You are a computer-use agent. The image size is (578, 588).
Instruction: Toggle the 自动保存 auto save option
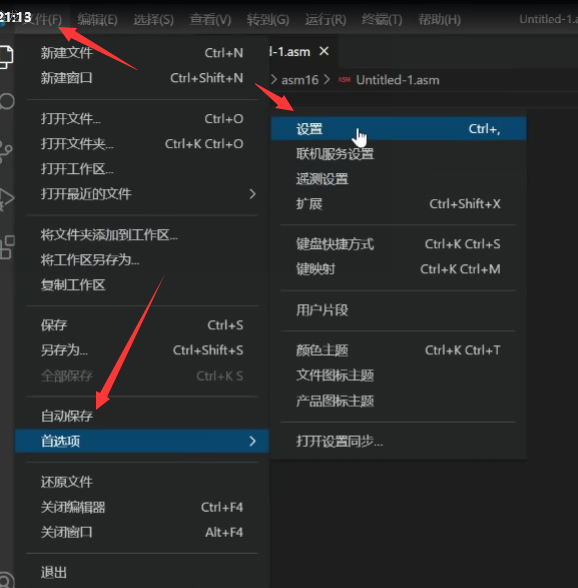click(x=142, y=416)
